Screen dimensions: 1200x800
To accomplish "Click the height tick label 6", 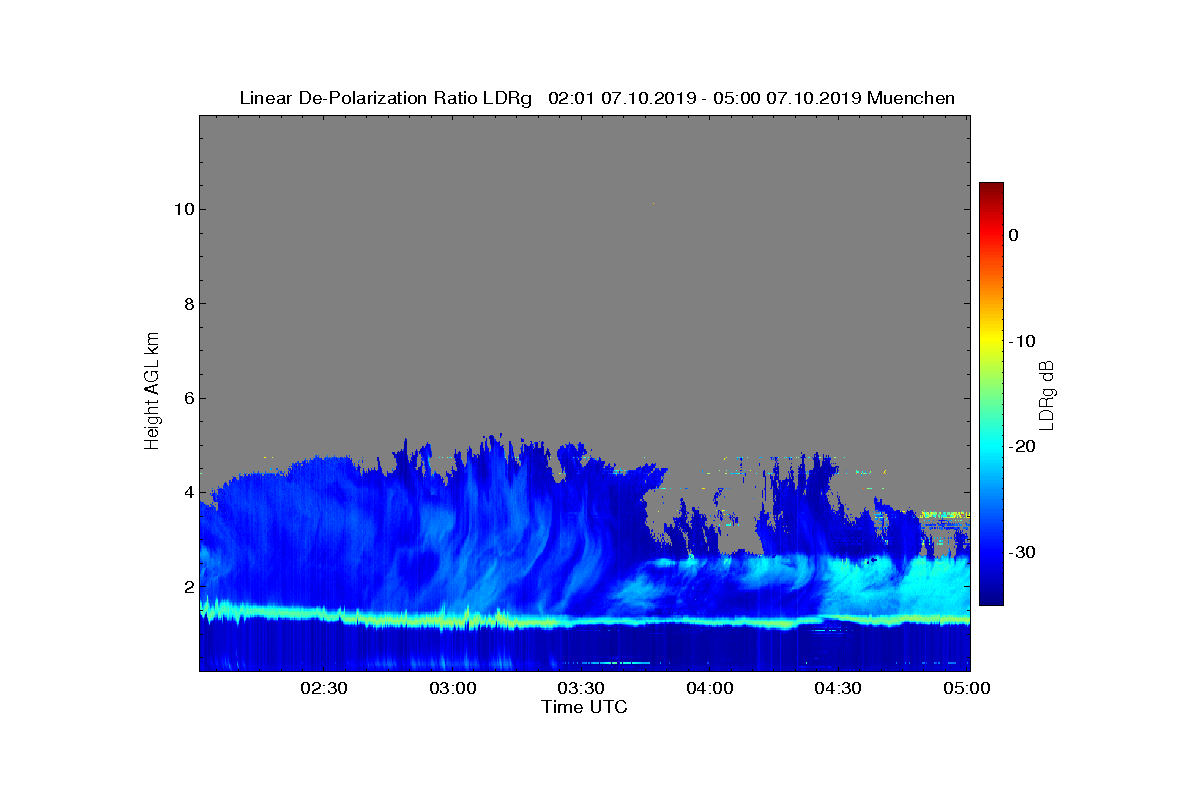I will point(187,398).
